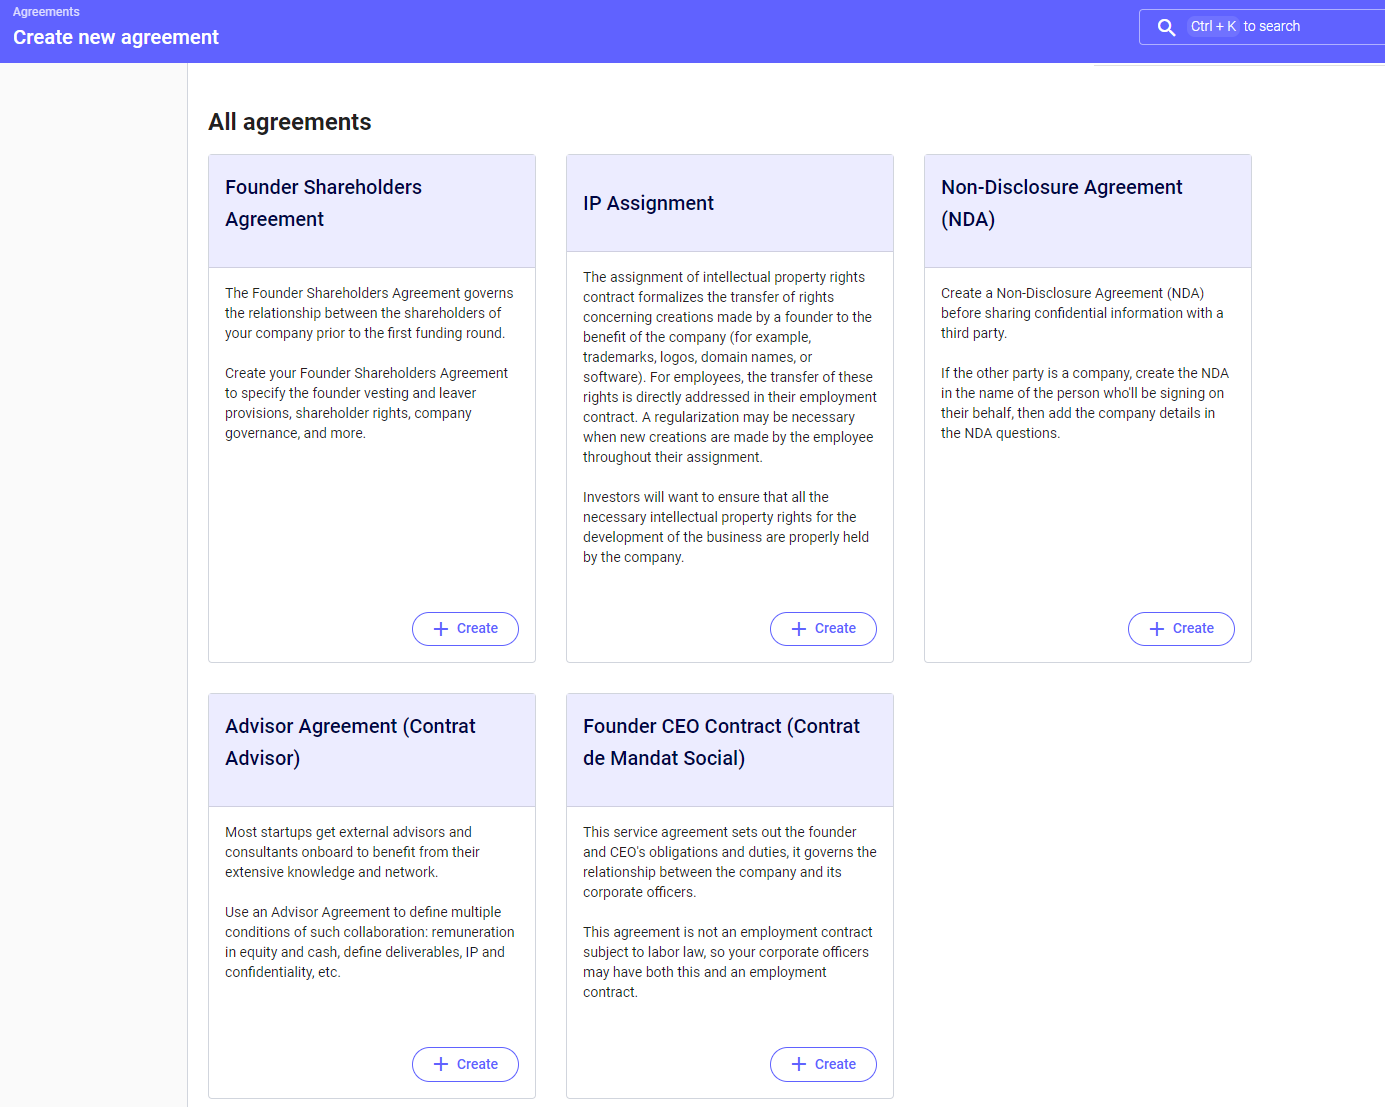Click the IP Assignment description about investors

point(726,527)
